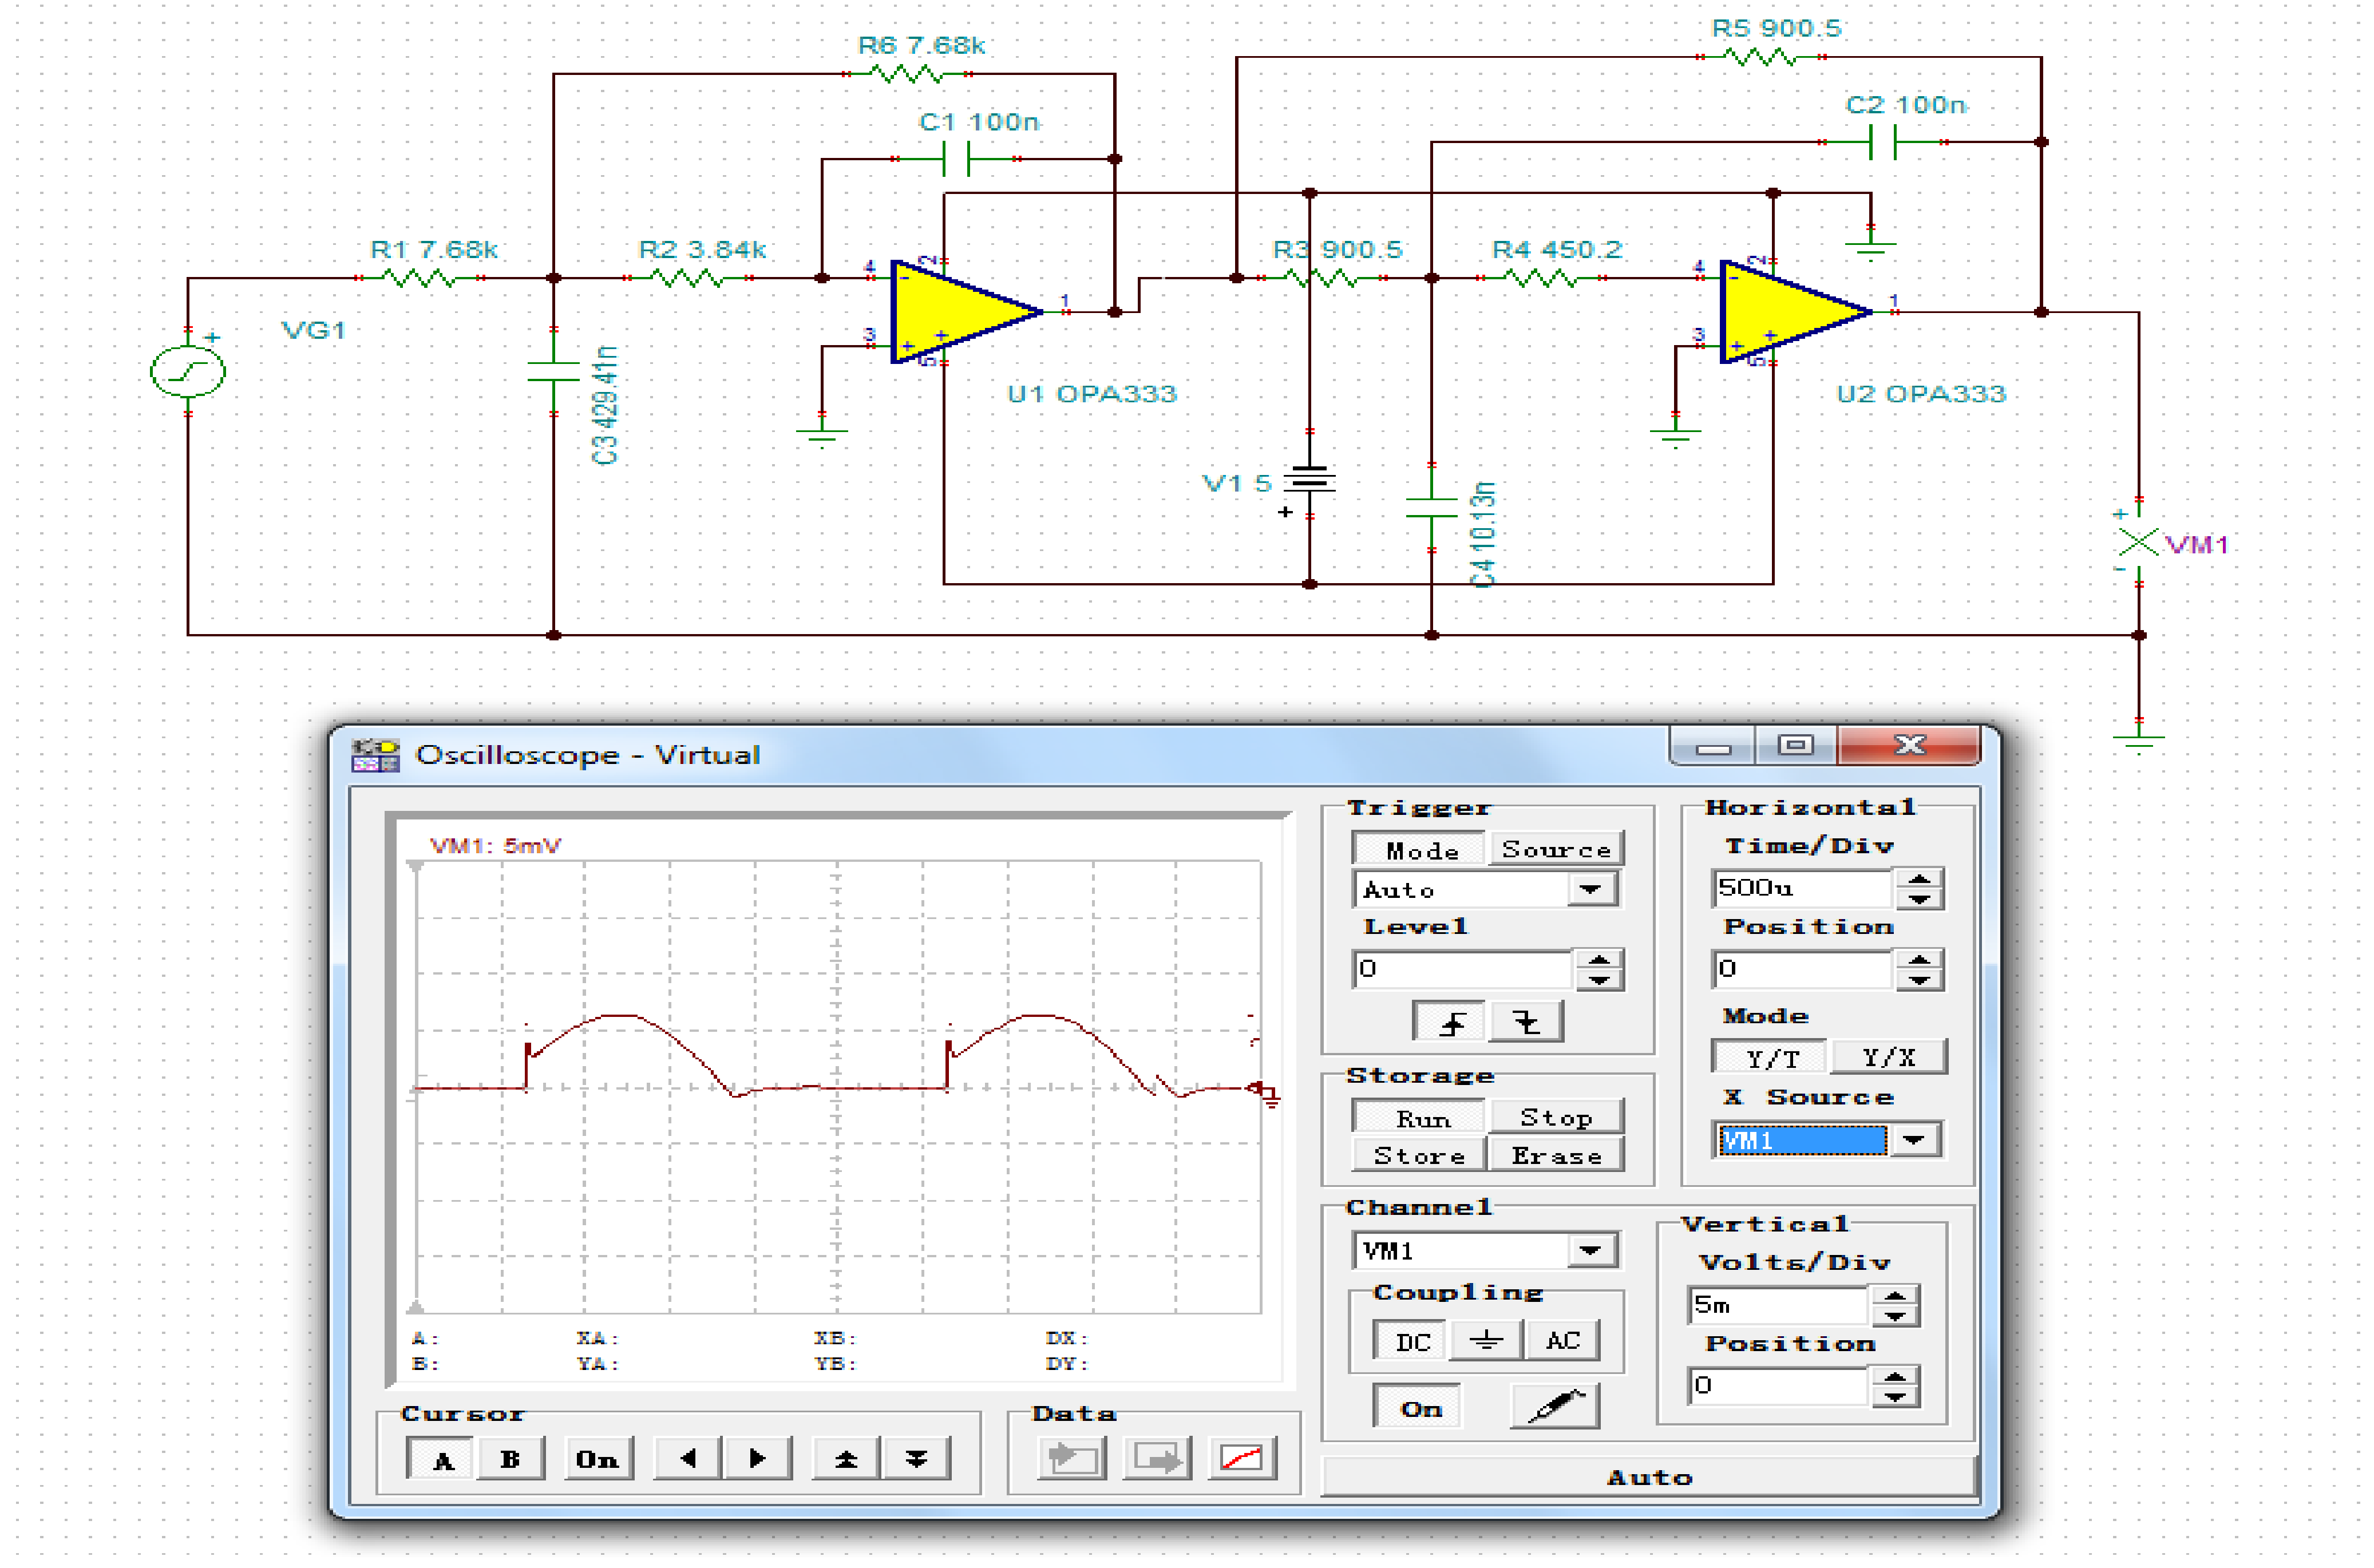Click the channel probe pen icon
Viewport: 2374px width, 1568px height.
pos(1555,1407)
